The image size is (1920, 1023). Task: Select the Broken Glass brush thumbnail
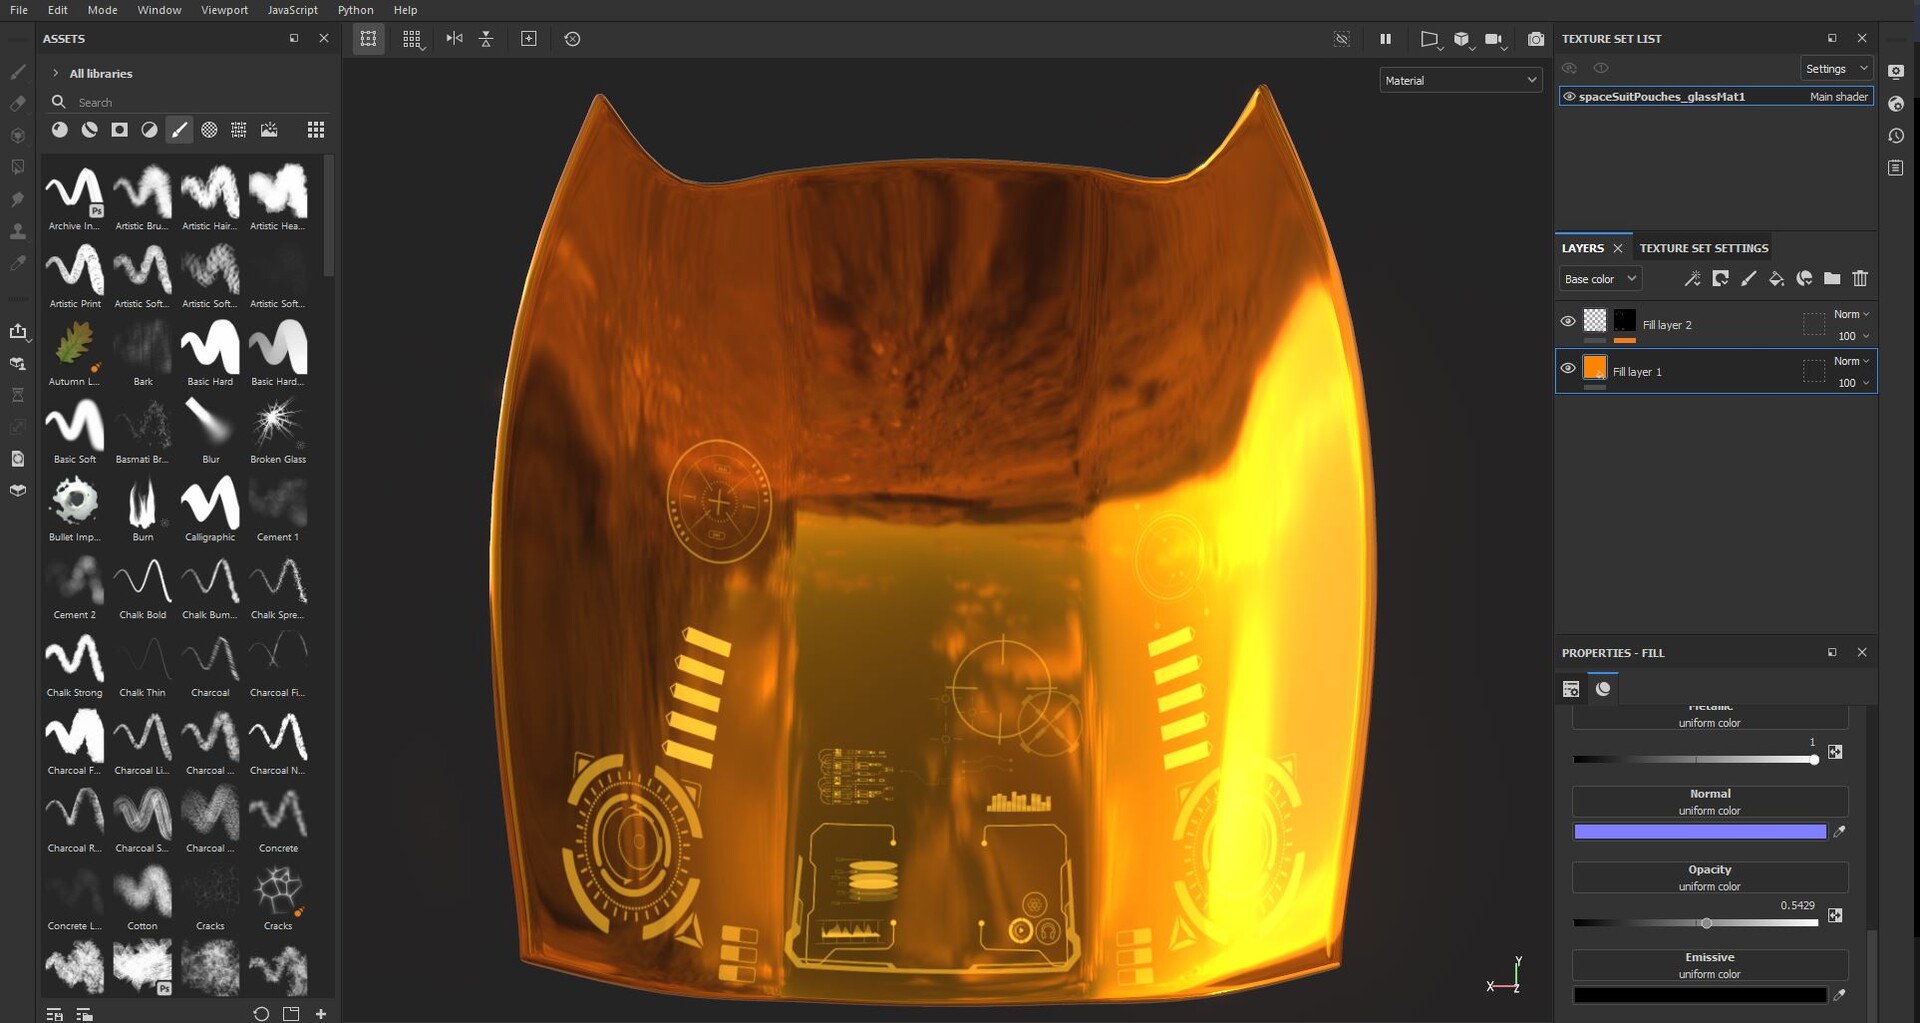278,424
